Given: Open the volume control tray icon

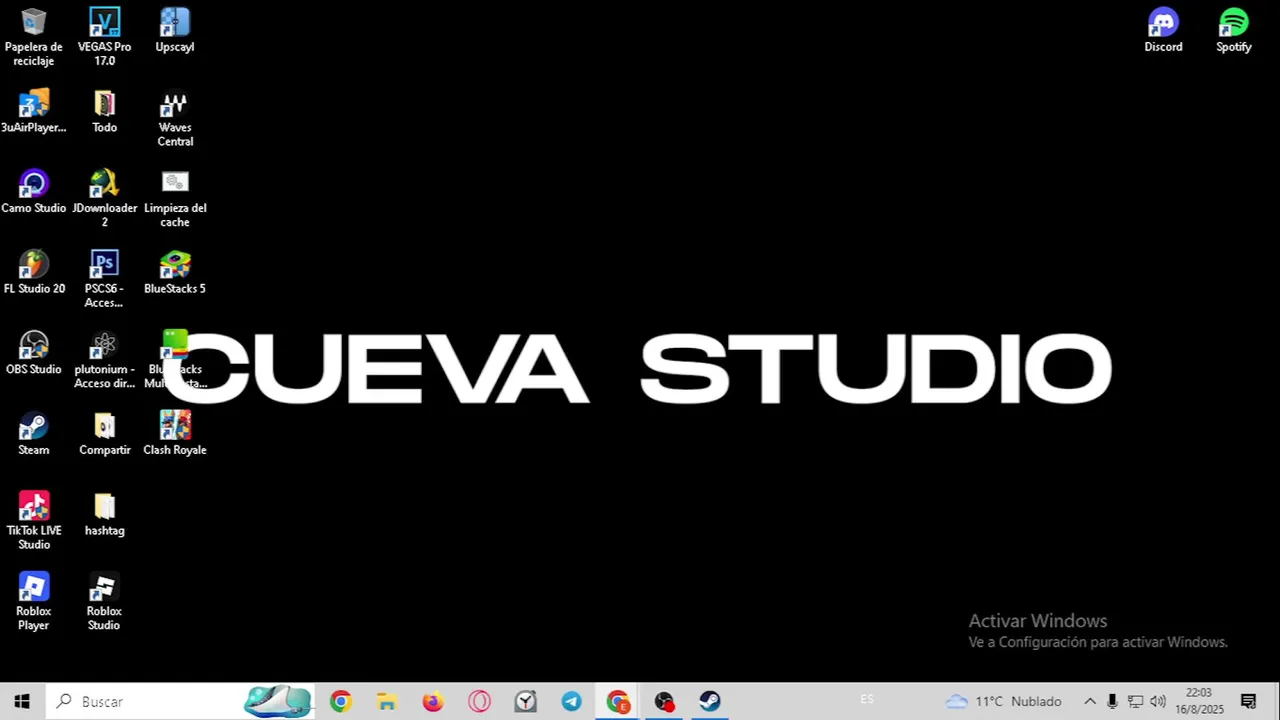Looking at the screenshot, I should click(x=1158, y=701).
